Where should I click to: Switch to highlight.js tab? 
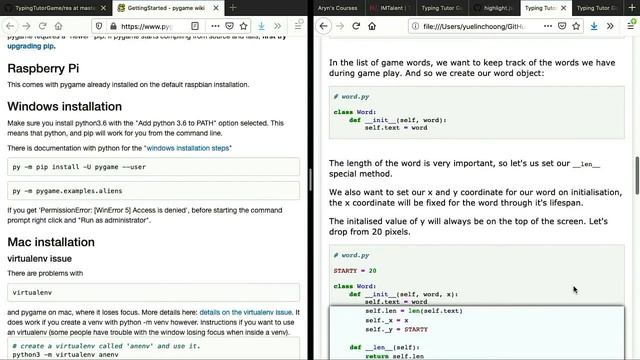[x=494, y=8]
